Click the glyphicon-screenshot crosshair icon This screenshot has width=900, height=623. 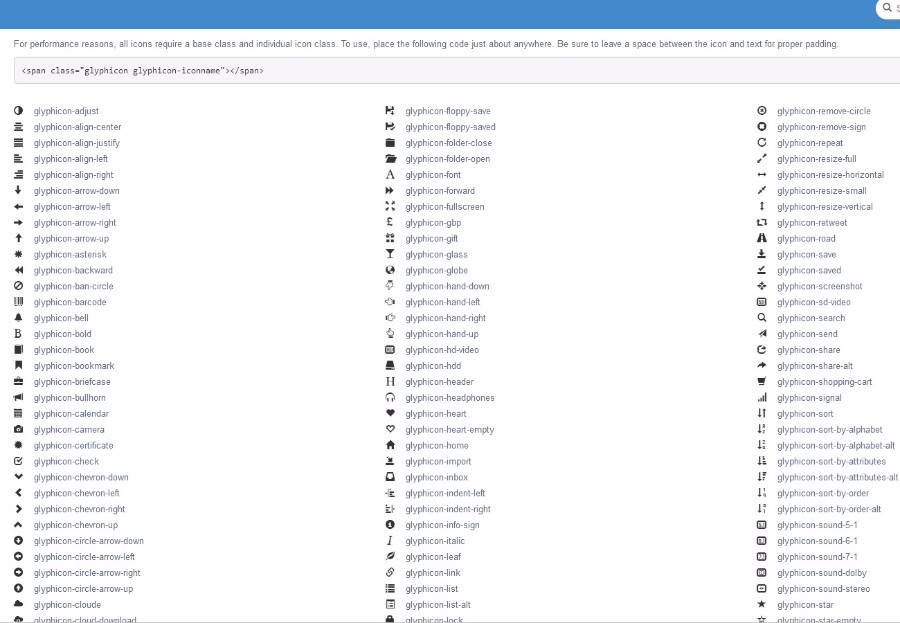pyautogui.click(x=762, y=285)
